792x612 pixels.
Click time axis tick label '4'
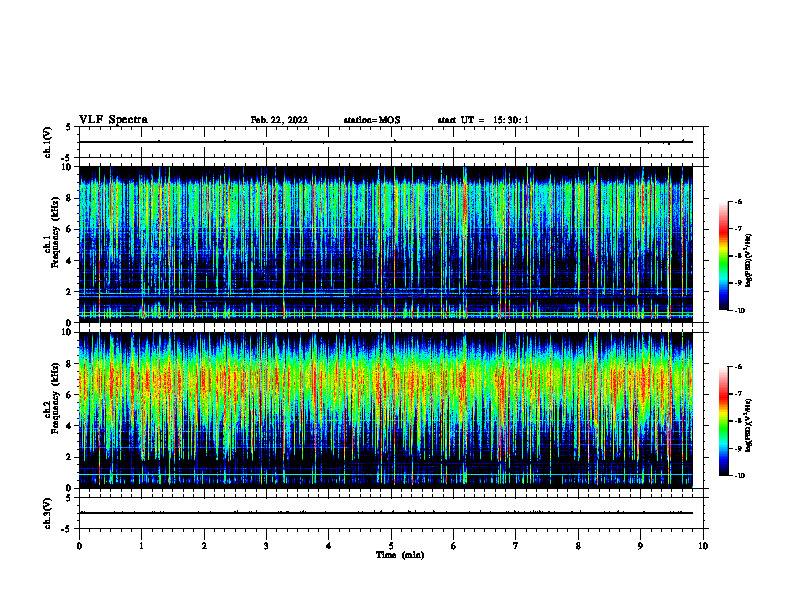(x=329, y=546)
